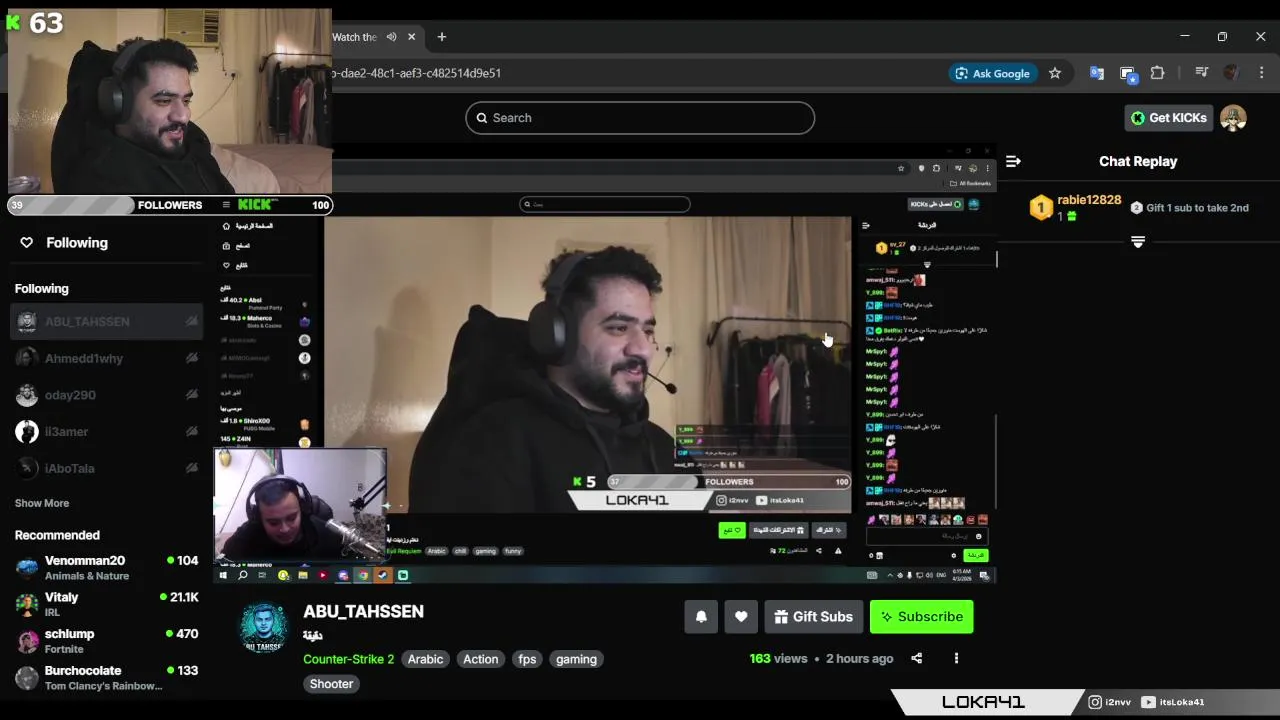Image resolution: width=1280 pixels, height=720 pixels.
Task: Open the Chrome Extensions puzzle menu
Action: click(1158, 73)
